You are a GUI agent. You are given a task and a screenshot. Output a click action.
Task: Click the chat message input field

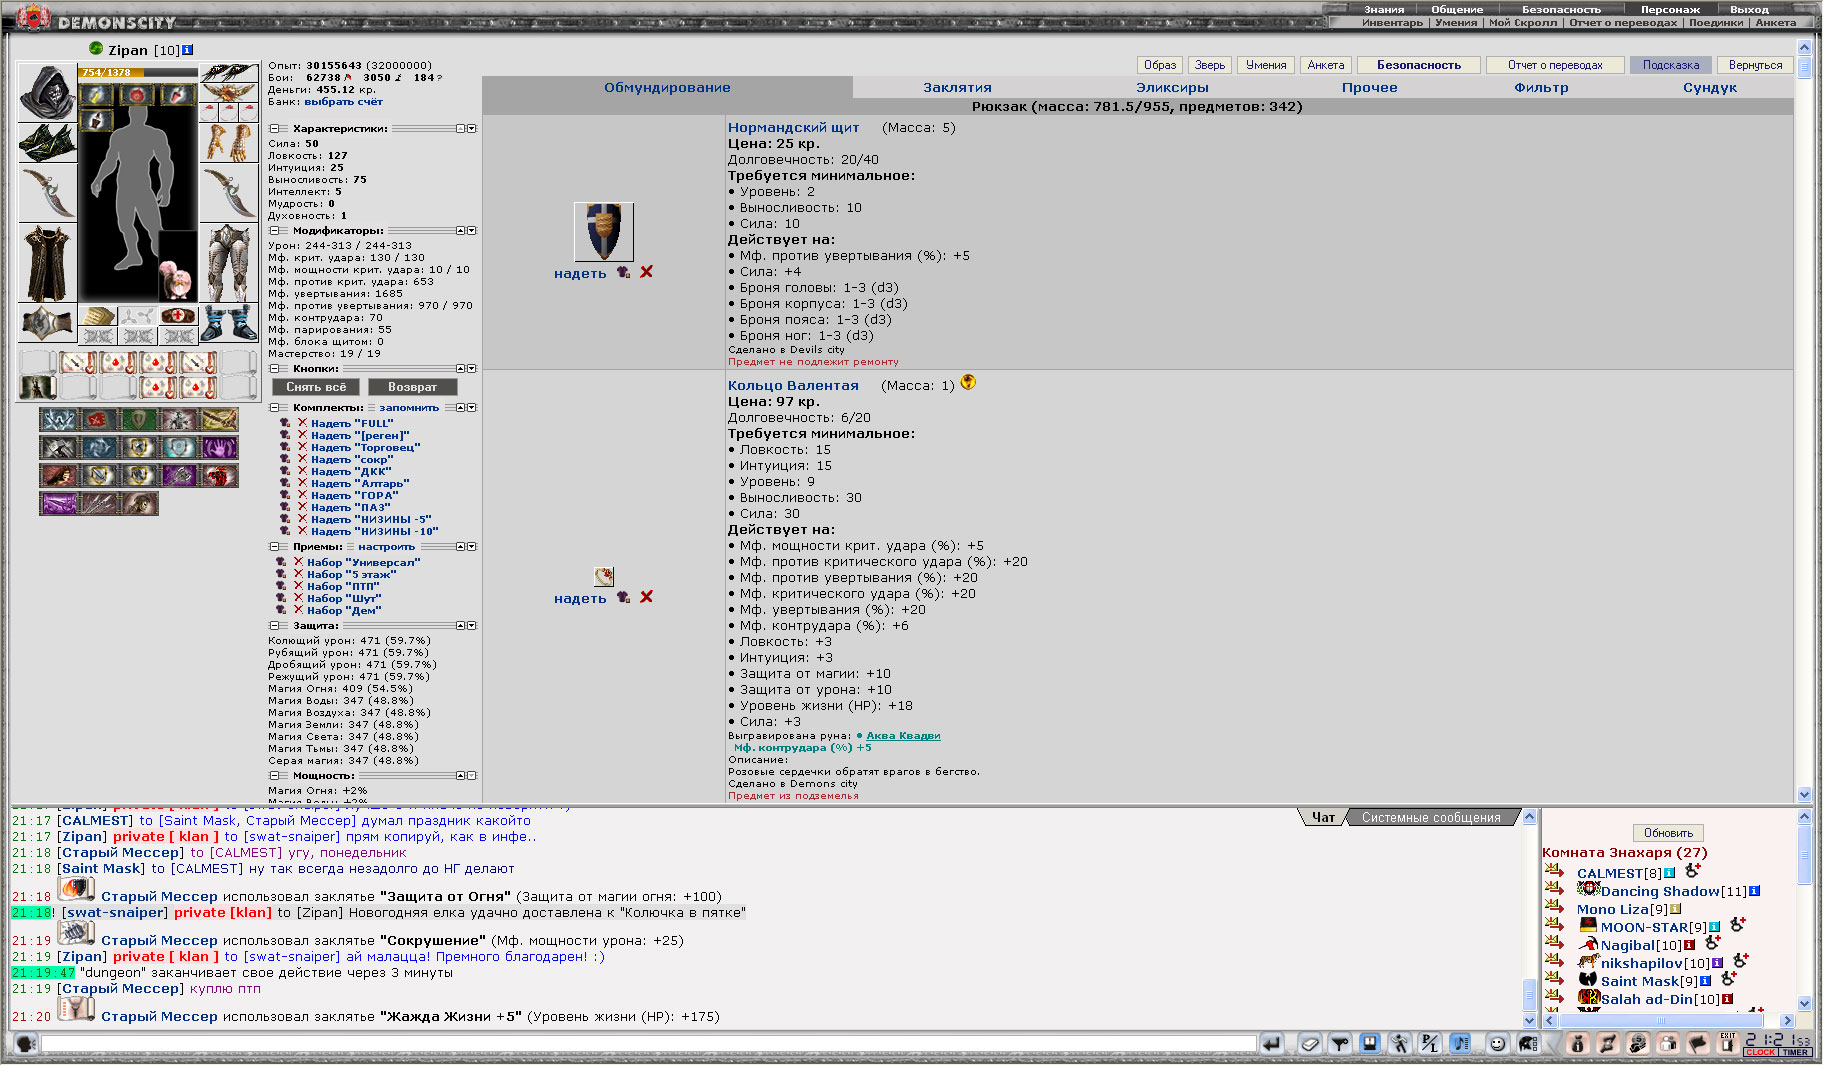tap(648, 1044)
